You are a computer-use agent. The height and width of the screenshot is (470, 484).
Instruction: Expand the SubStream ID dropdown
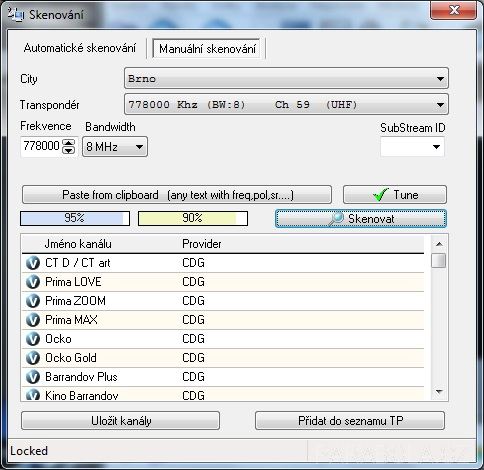(412, 147)
